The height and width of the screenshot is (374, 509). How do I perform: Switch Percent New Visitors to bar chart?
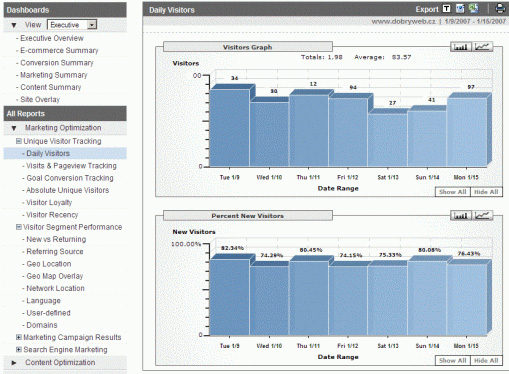coord(461,216)
